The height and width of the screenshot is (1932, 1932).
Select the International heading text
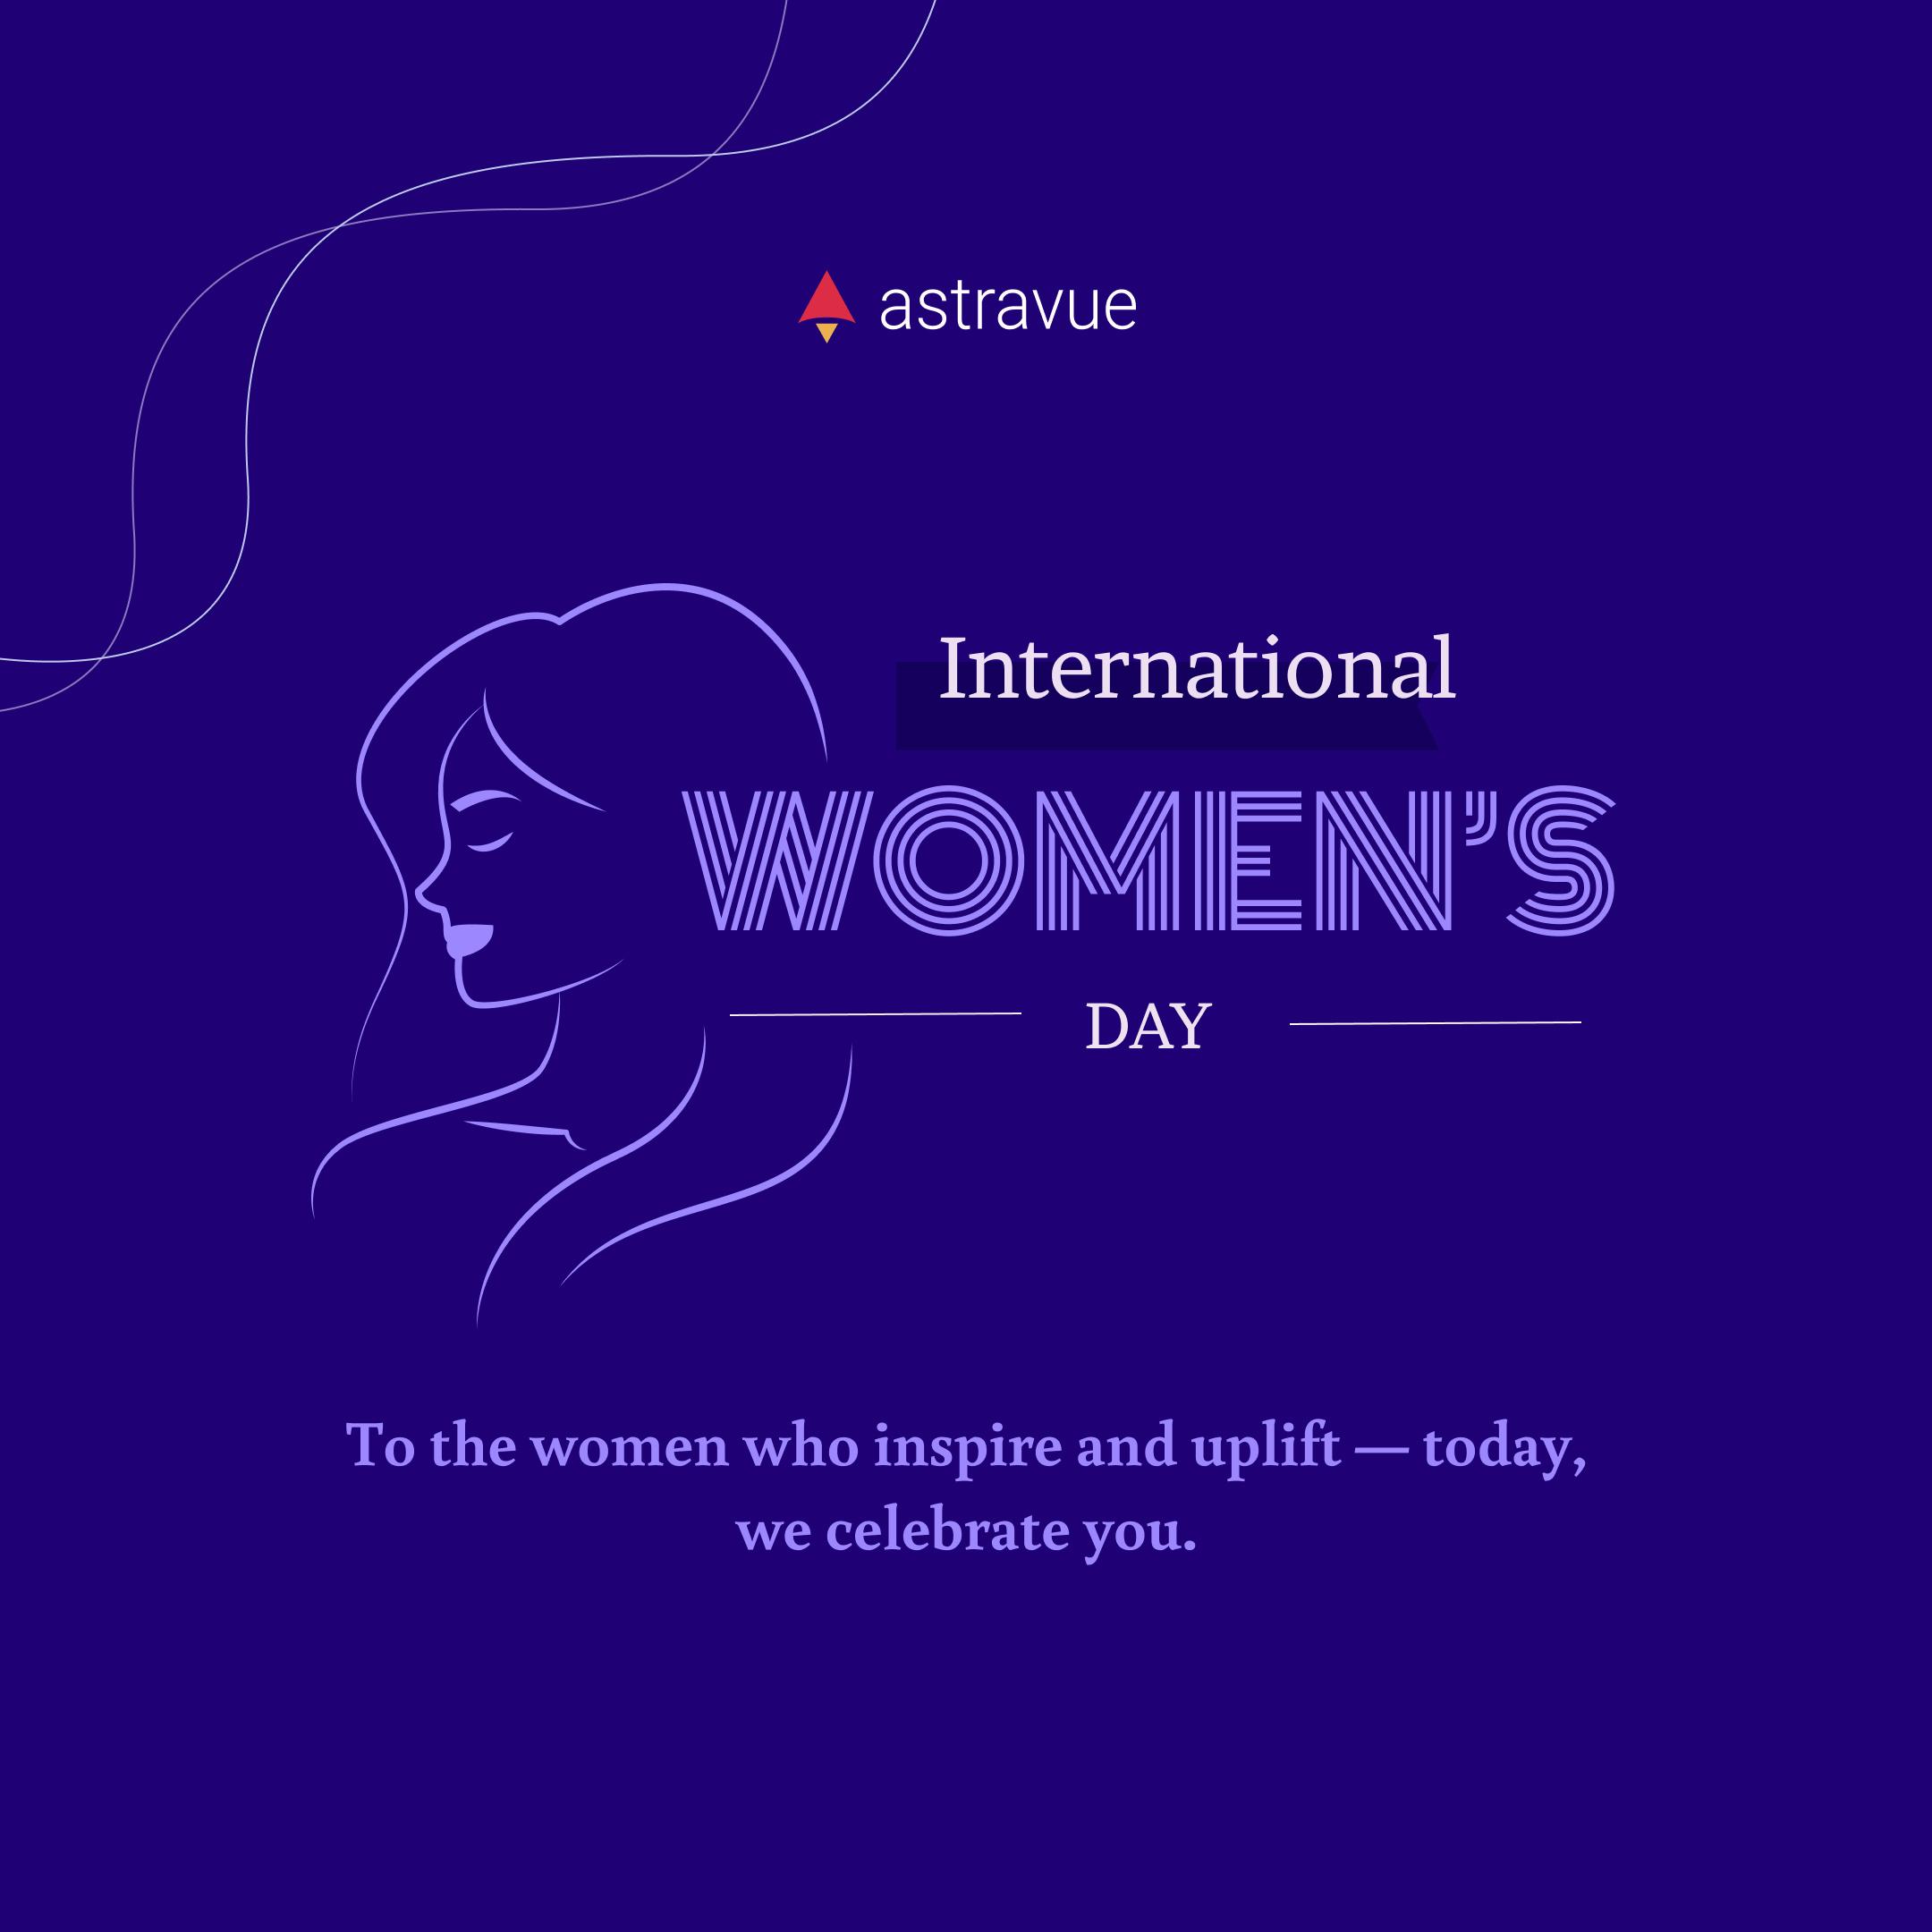1196,668
